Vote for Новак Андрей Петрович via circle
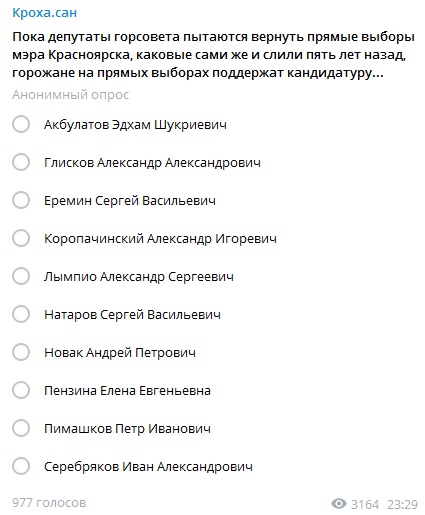The width and height of the screenshot is (425, 515). [21, 352]
